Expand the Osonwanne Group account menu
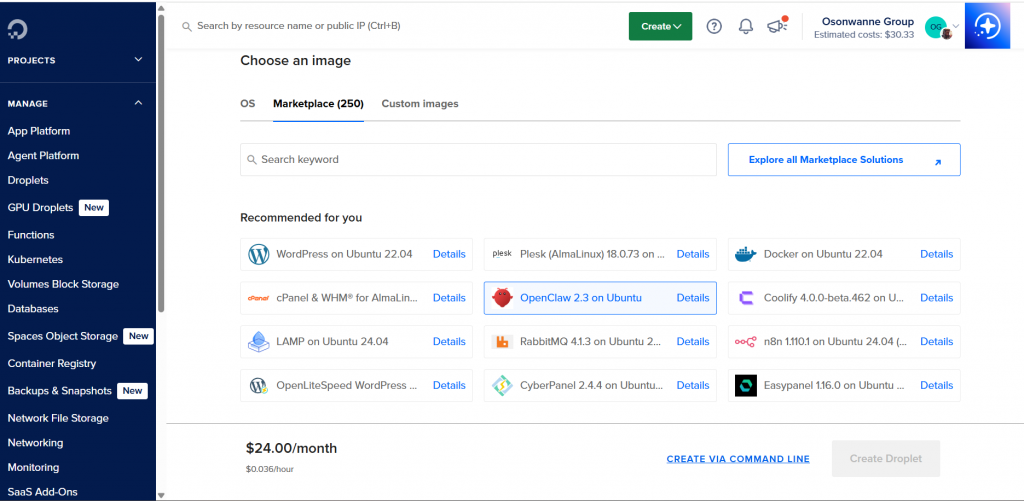 point(956,27)
